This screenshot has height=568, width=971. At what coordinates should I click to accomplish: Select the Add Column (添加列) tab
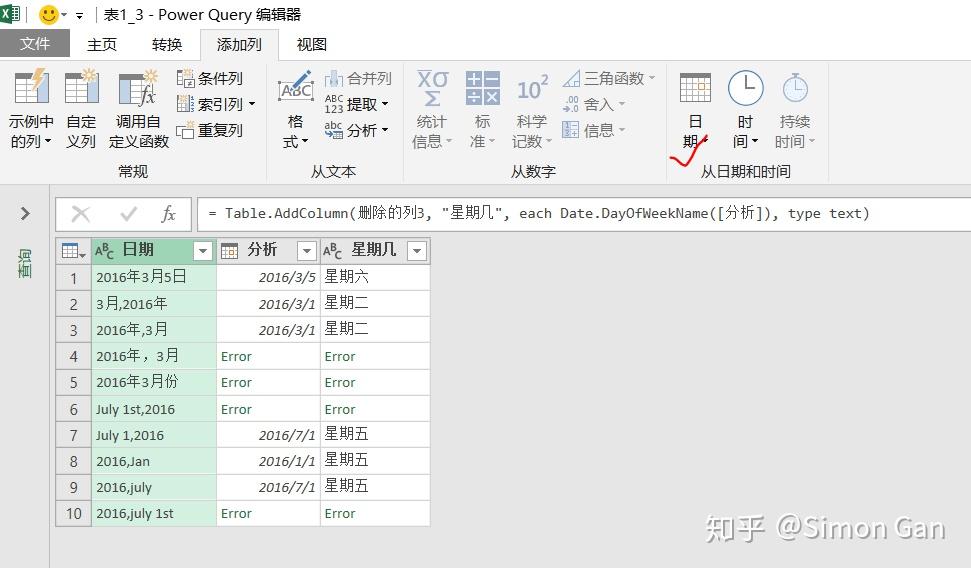239,45
